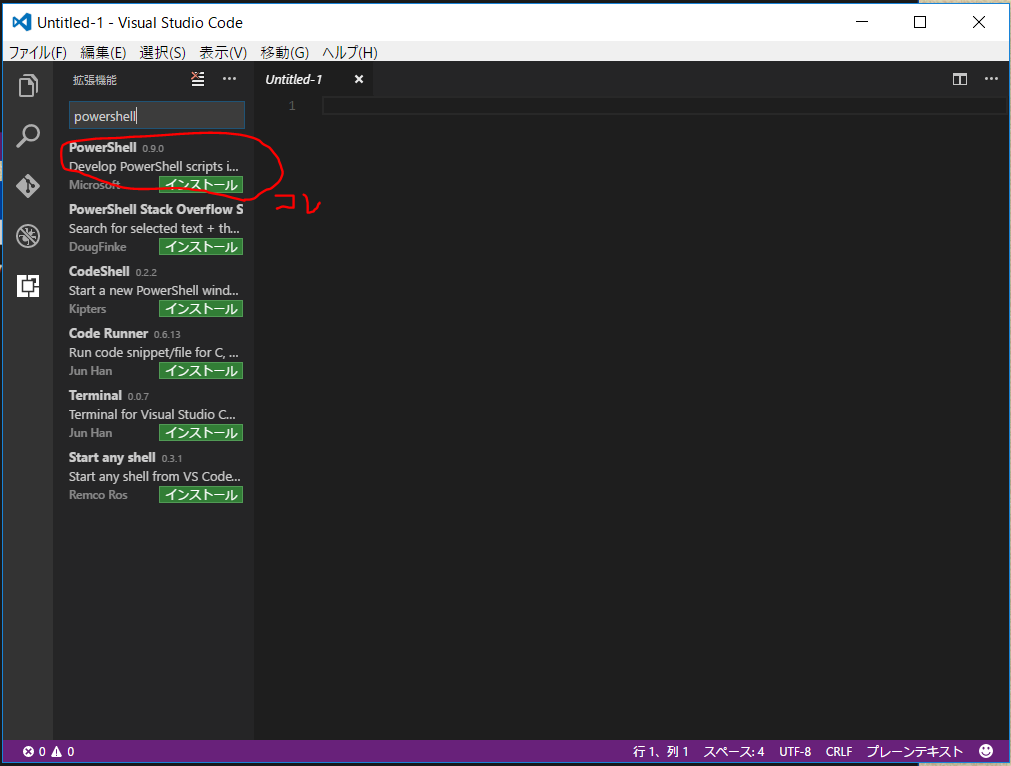This screenshot has height=766, width=1011.
Task: Minimize the Visual Studio Code window
Action: (x=862, y=22)
